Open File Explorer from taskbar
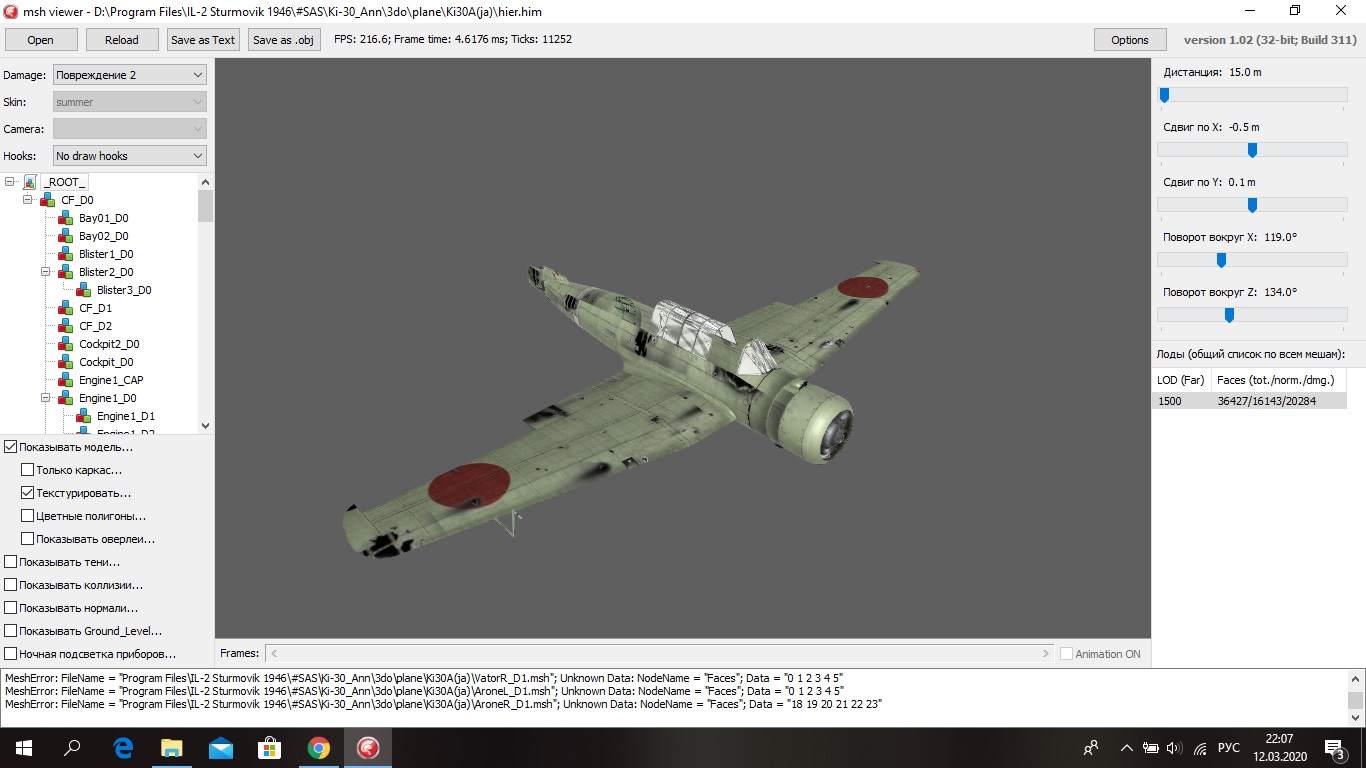This screenshot has height=768, width=1366. click(x=172, y=748)
